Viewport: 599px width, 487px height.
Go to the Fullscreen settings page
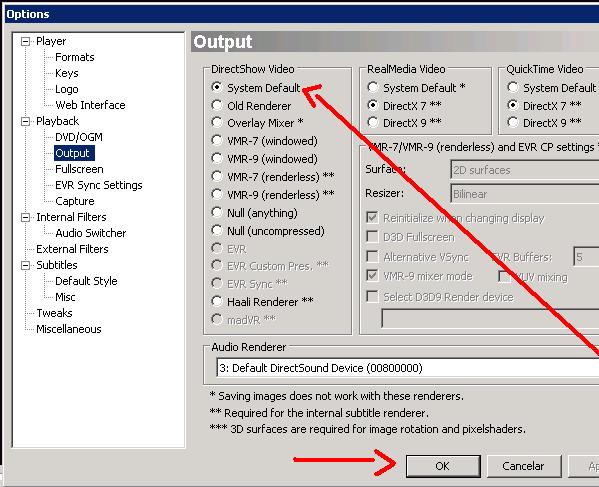pyautogui.click(x=79, y=169)
